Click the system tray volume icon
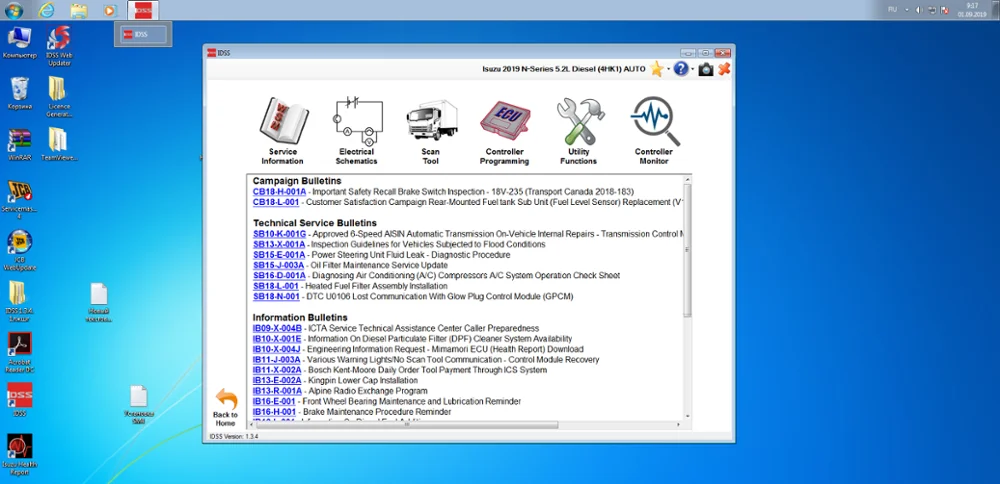1000x484 pixels. click(x=919, y=10)
